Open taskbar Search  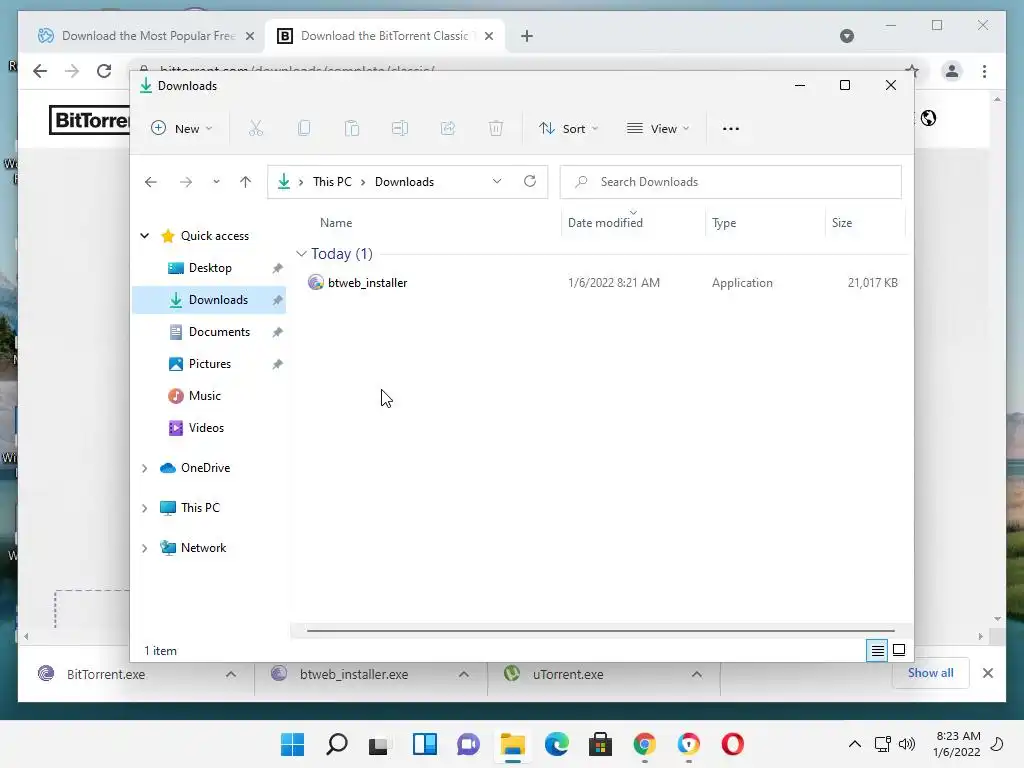coord(336,744)
